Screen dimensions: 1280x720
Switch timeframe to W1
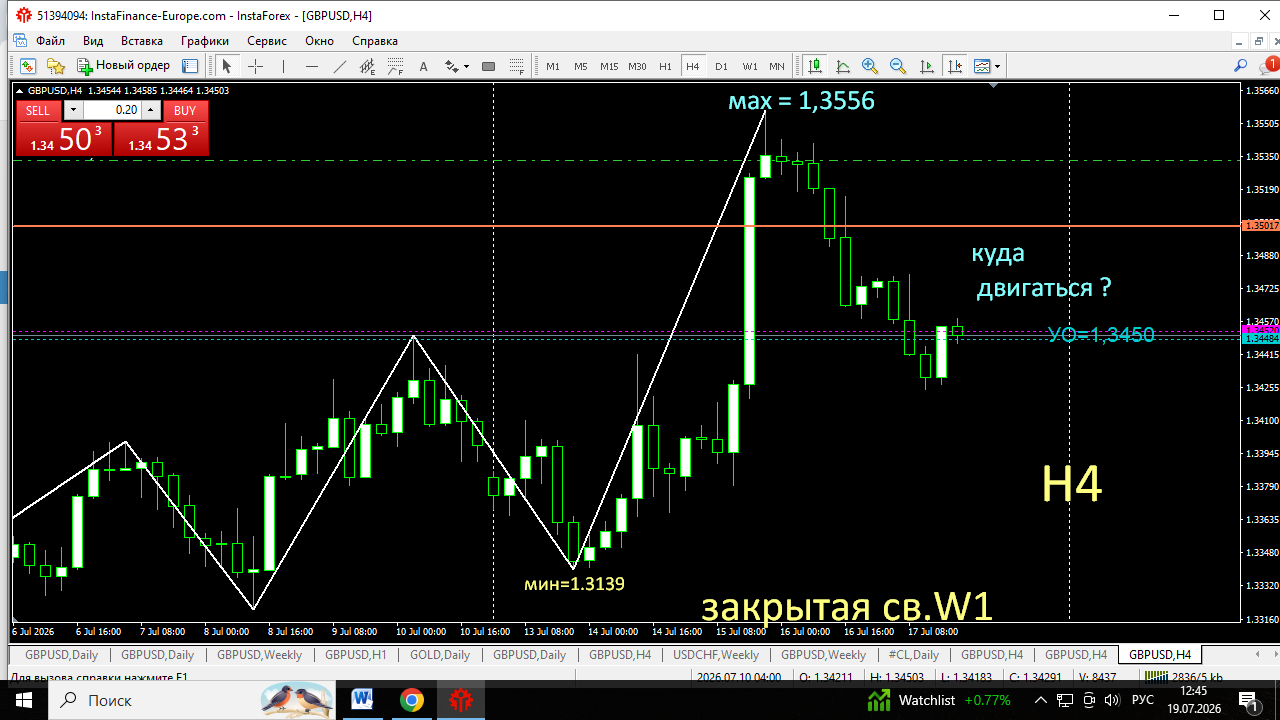[x=749, y=66]
